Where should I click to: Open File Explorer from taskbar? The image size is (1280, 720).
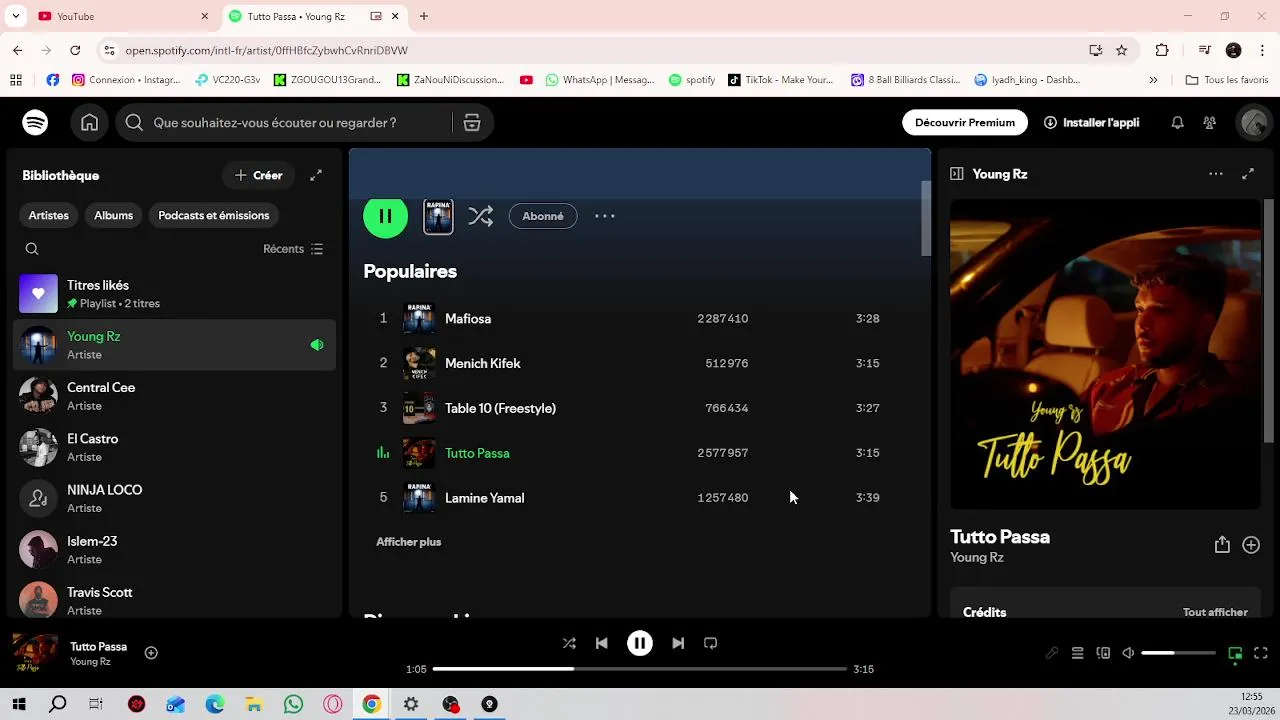(x=254, y=704)
